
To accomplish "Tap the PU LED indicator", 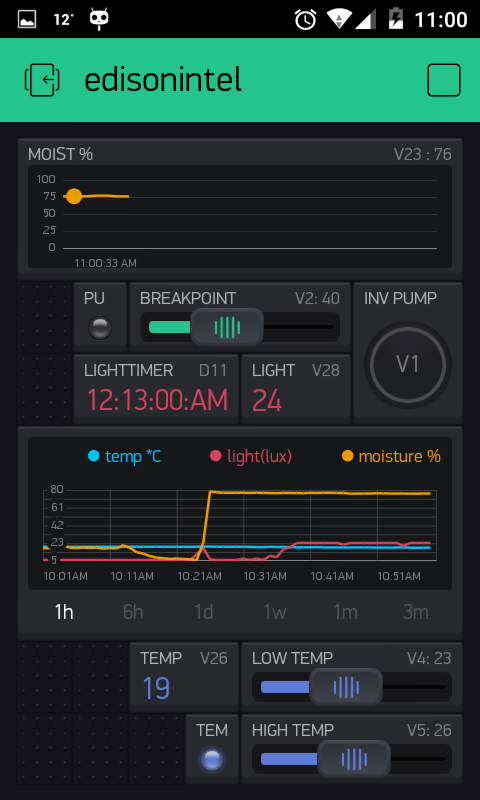I will 99,328.
